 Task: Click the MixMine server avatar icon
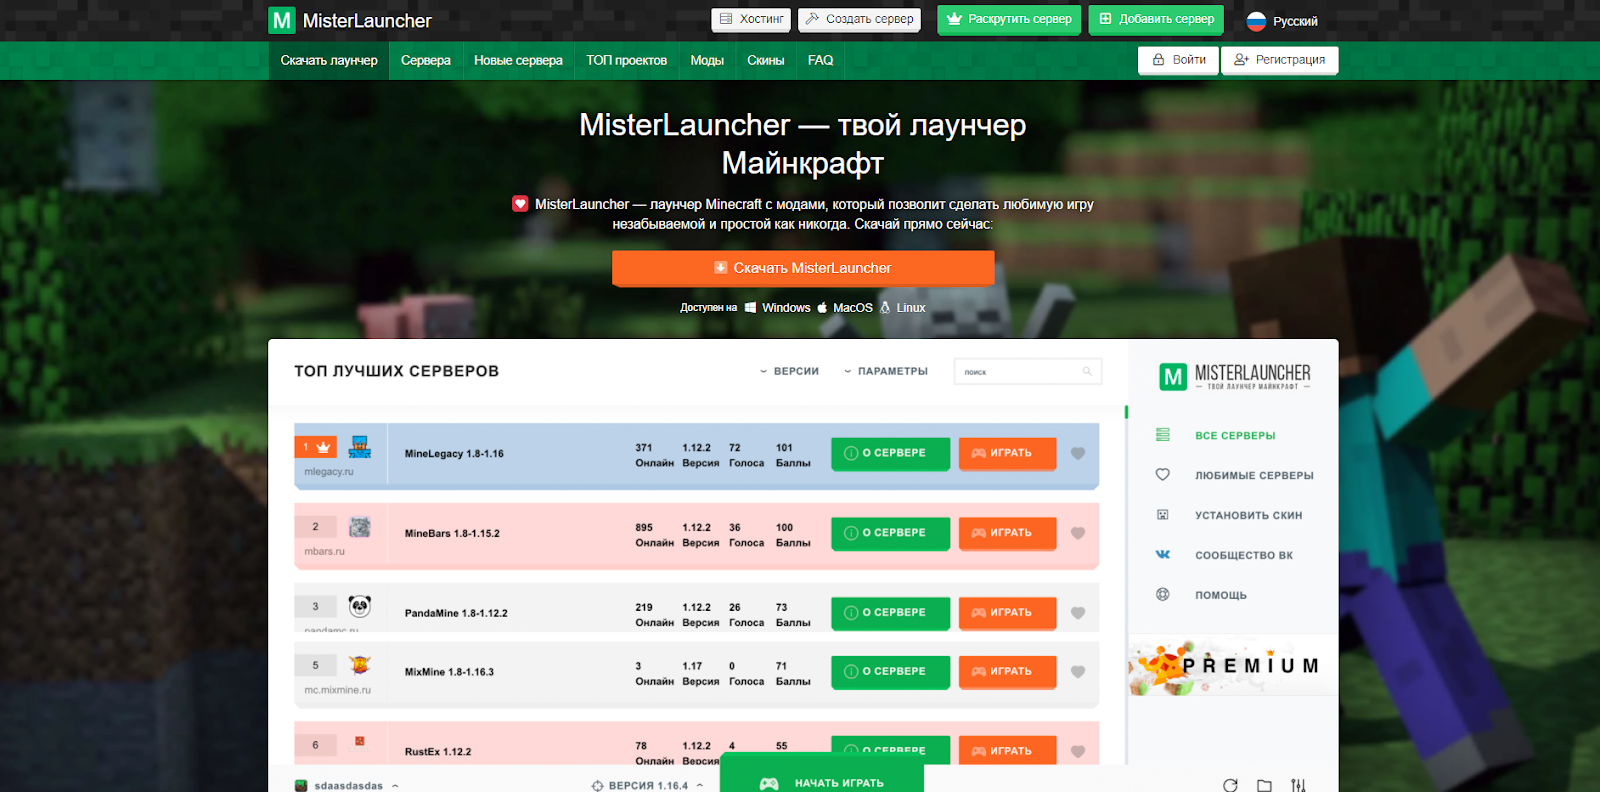tap(360, 665)
